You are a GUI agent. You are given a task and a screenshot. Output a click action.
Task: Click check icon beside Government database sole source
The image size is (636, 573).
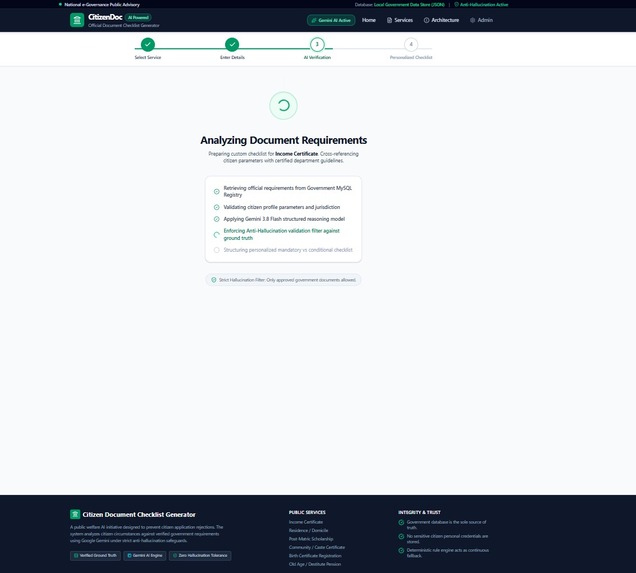tap(401, 522)
